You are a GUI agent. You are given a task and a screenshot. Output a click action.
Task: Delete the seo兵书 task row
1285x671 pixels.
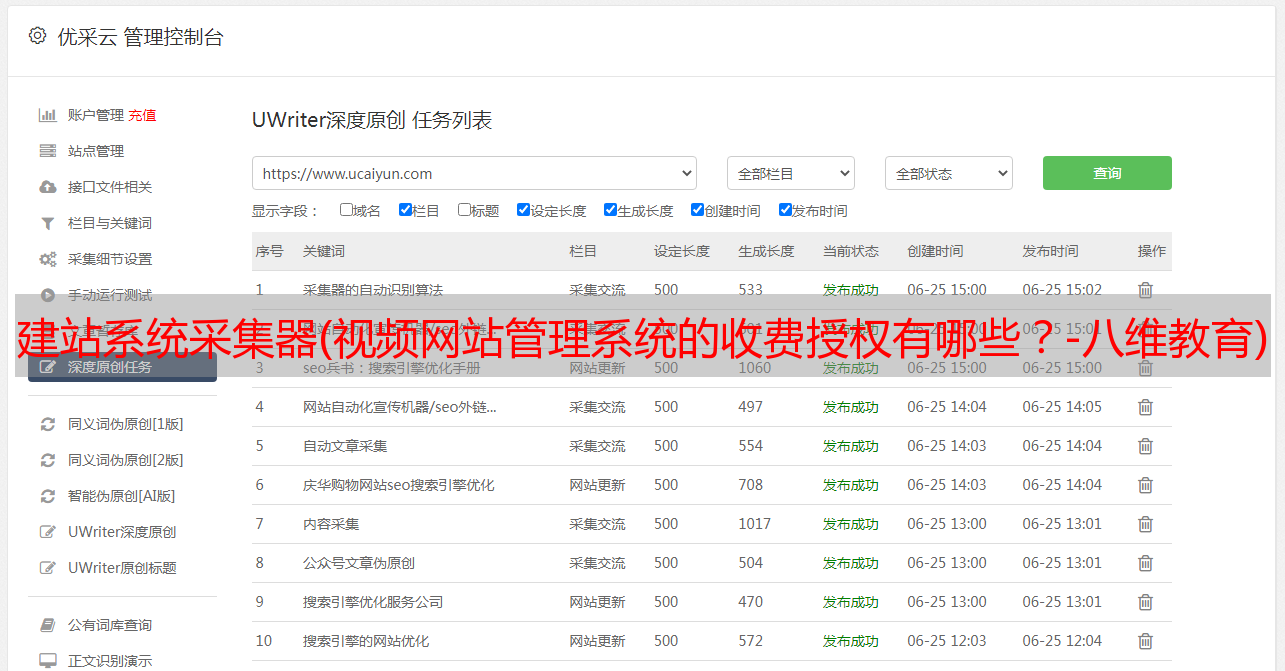coord(1146,368)
